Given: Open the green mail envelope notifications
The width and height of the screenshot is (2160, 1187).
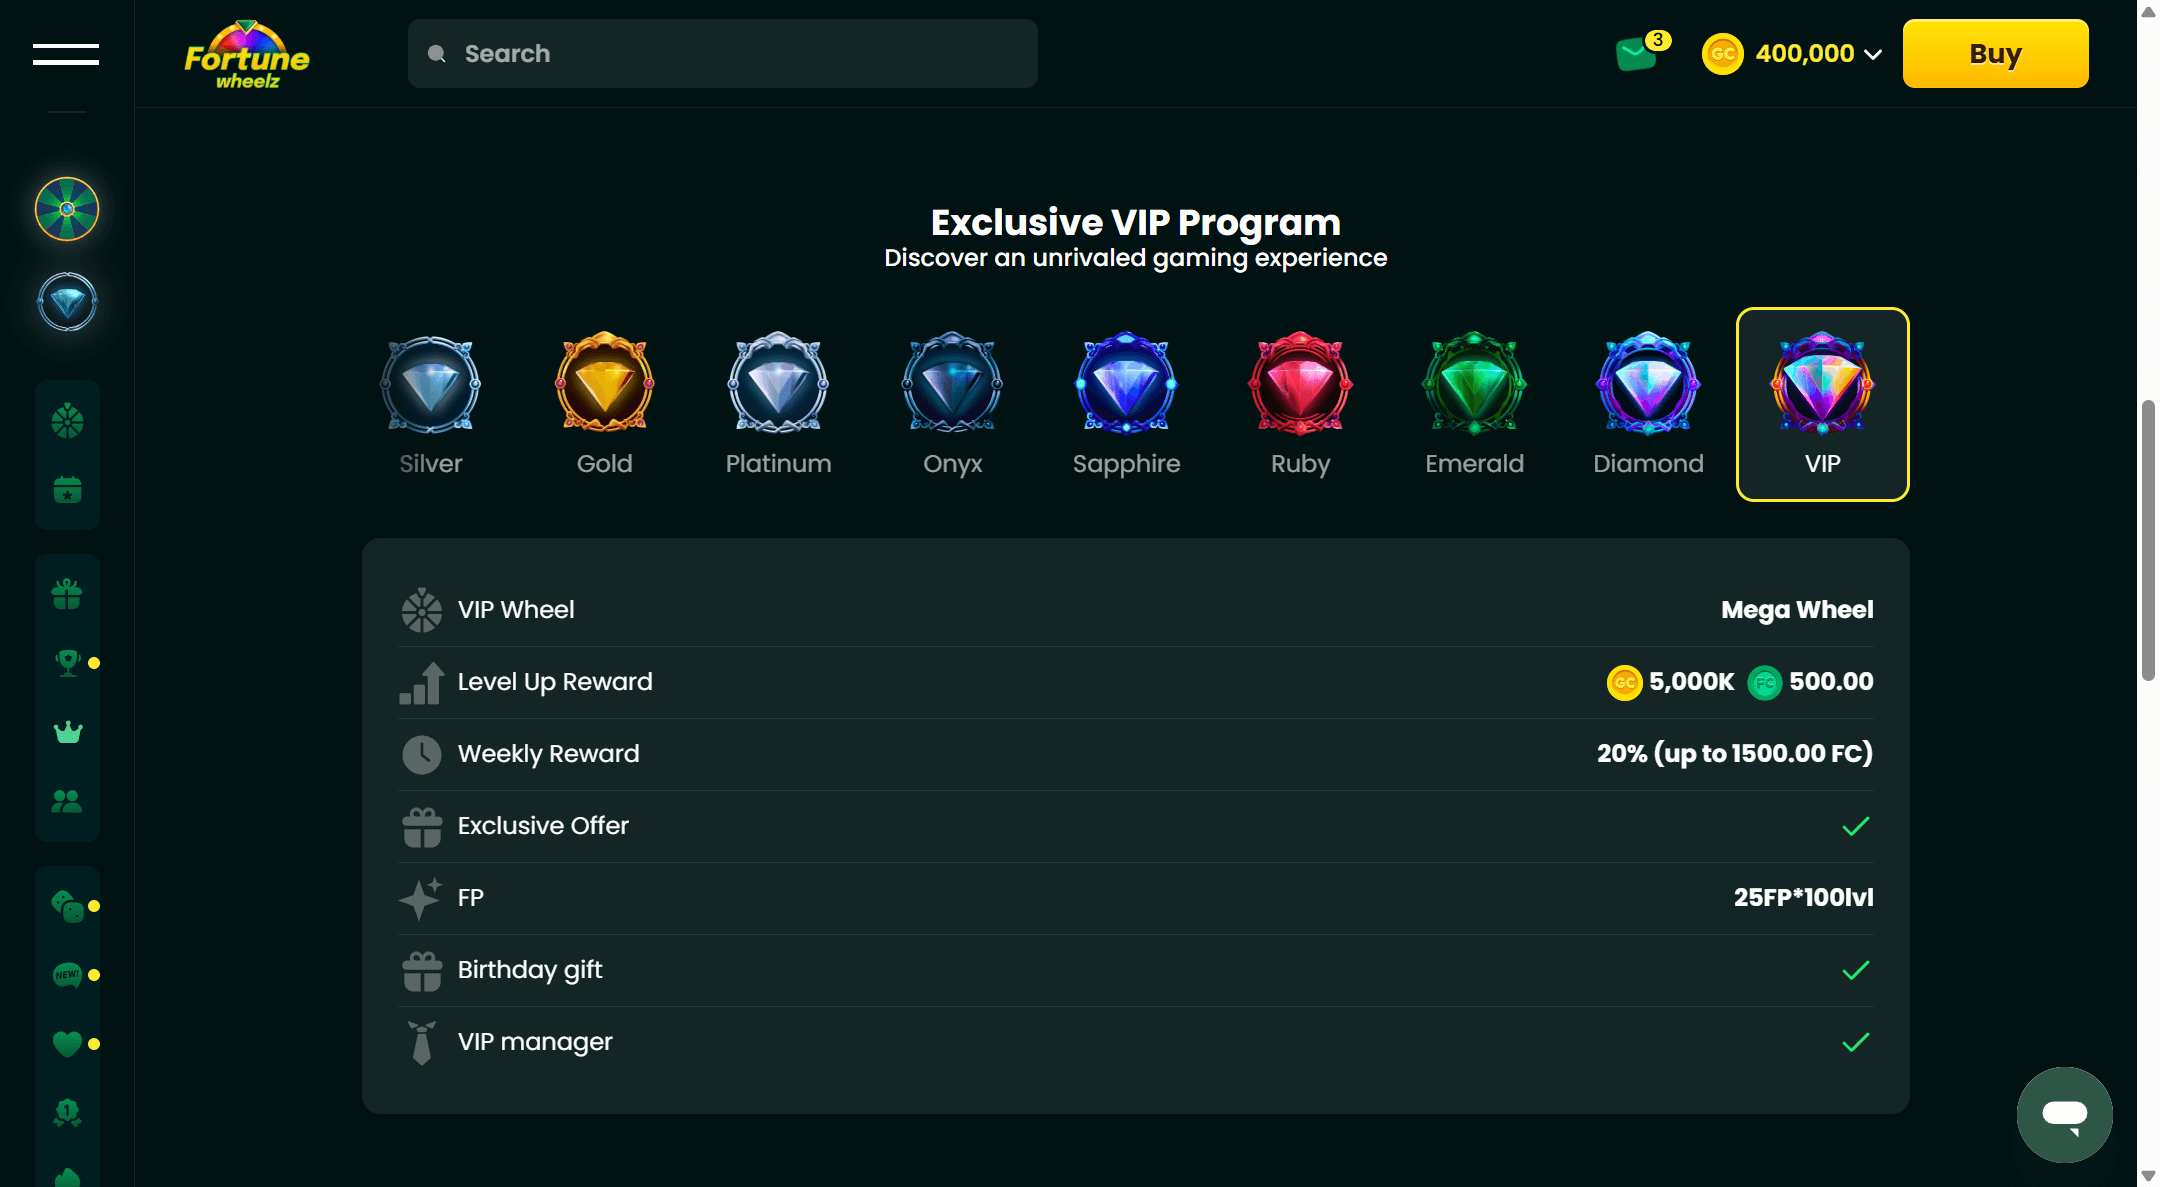Looking at the screenshot, I should tap(1637, 54).
